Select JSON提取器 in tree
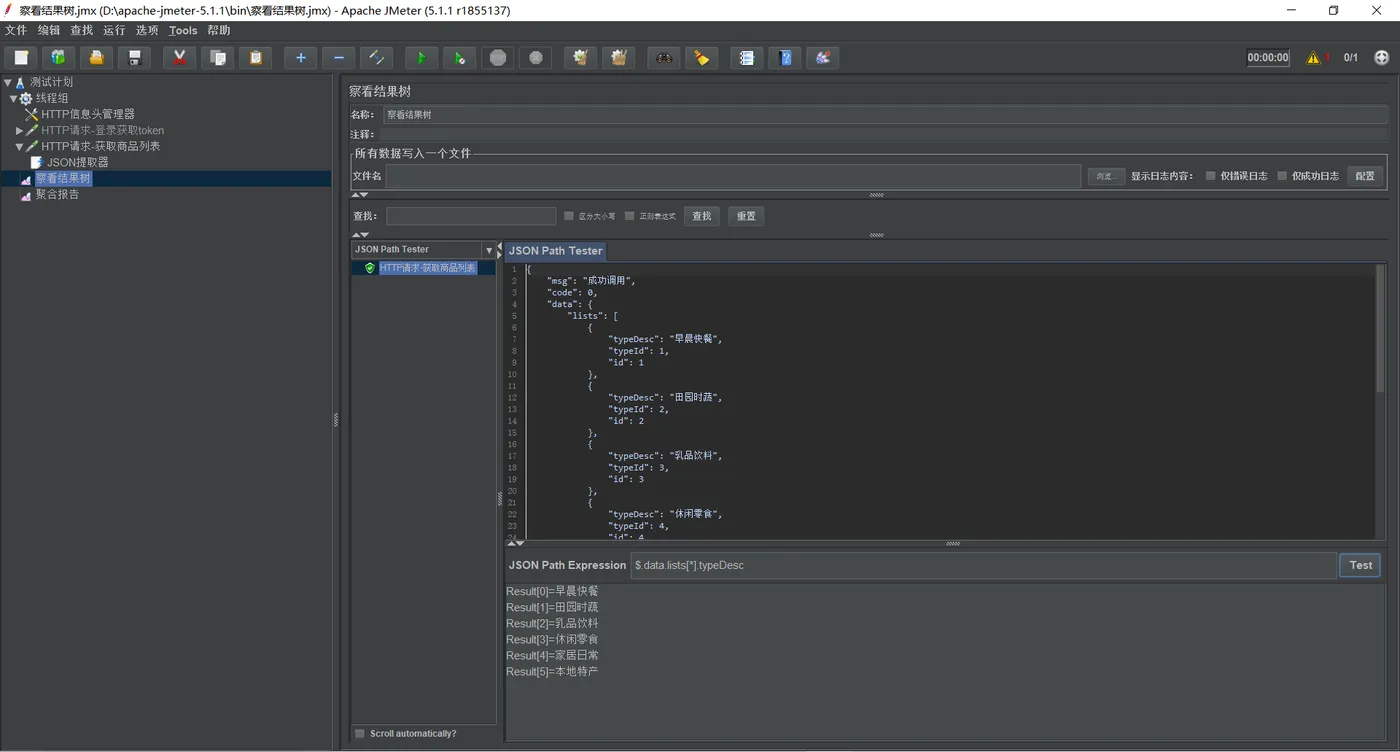 click(77, 163)
